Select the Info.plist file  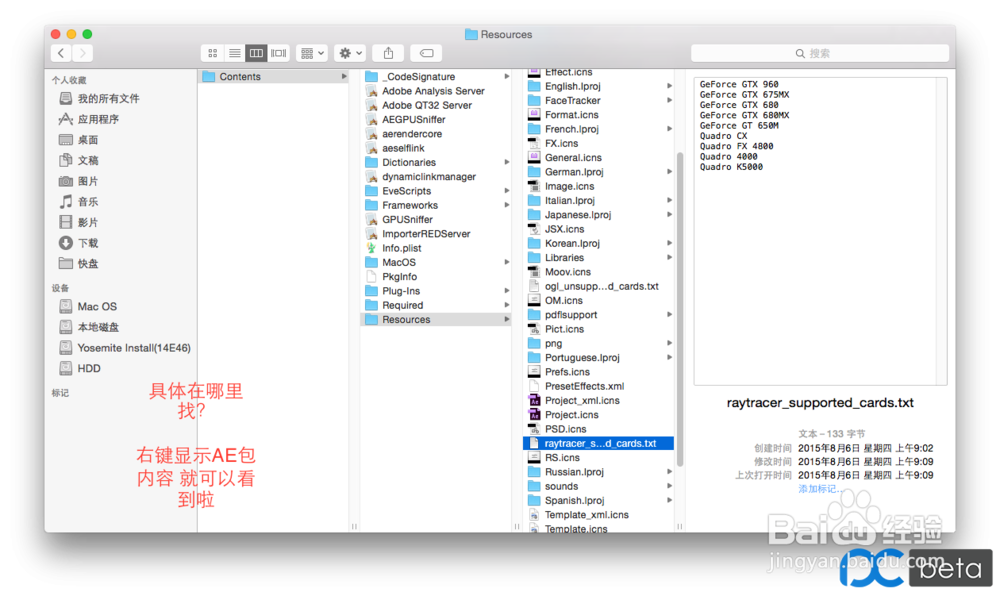pyautogui.click(x=399, y=247)
